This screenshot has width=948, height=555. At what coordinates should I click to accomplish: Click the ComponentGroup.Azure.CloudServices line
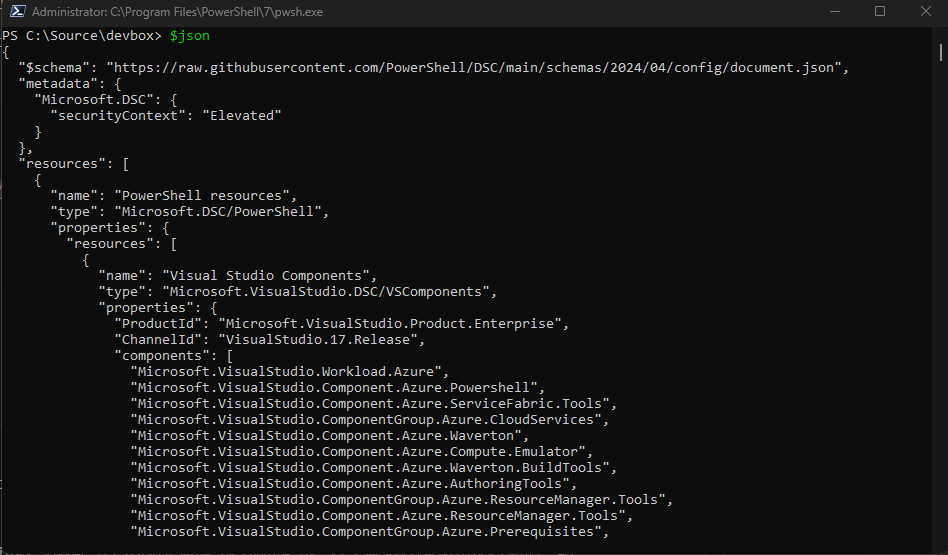(x=369, y=420)
